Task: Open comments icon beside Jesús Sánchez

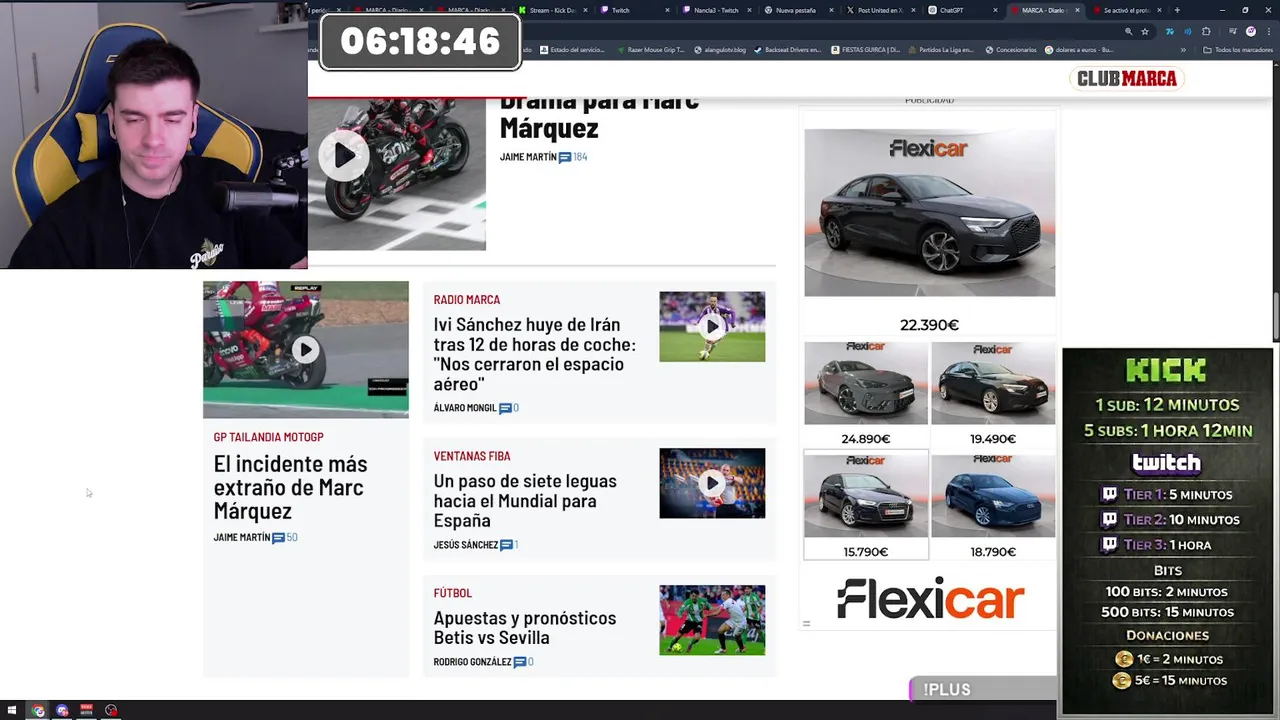Action: pyautogui.click(x=506, y=545)
